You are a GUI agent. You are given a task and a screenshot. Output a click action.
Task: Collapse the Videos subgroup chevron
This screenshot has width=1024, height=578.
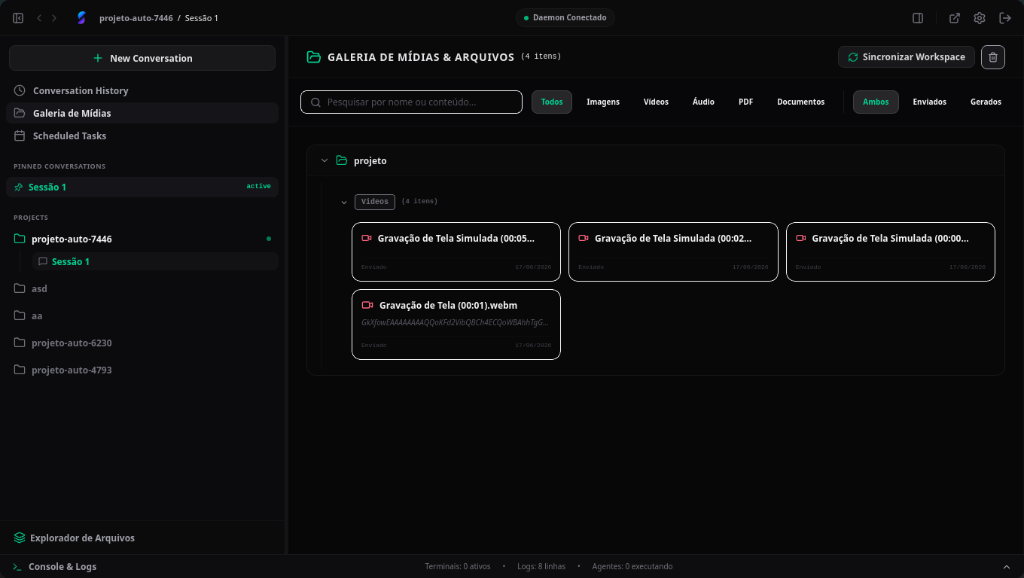(344, 202)
